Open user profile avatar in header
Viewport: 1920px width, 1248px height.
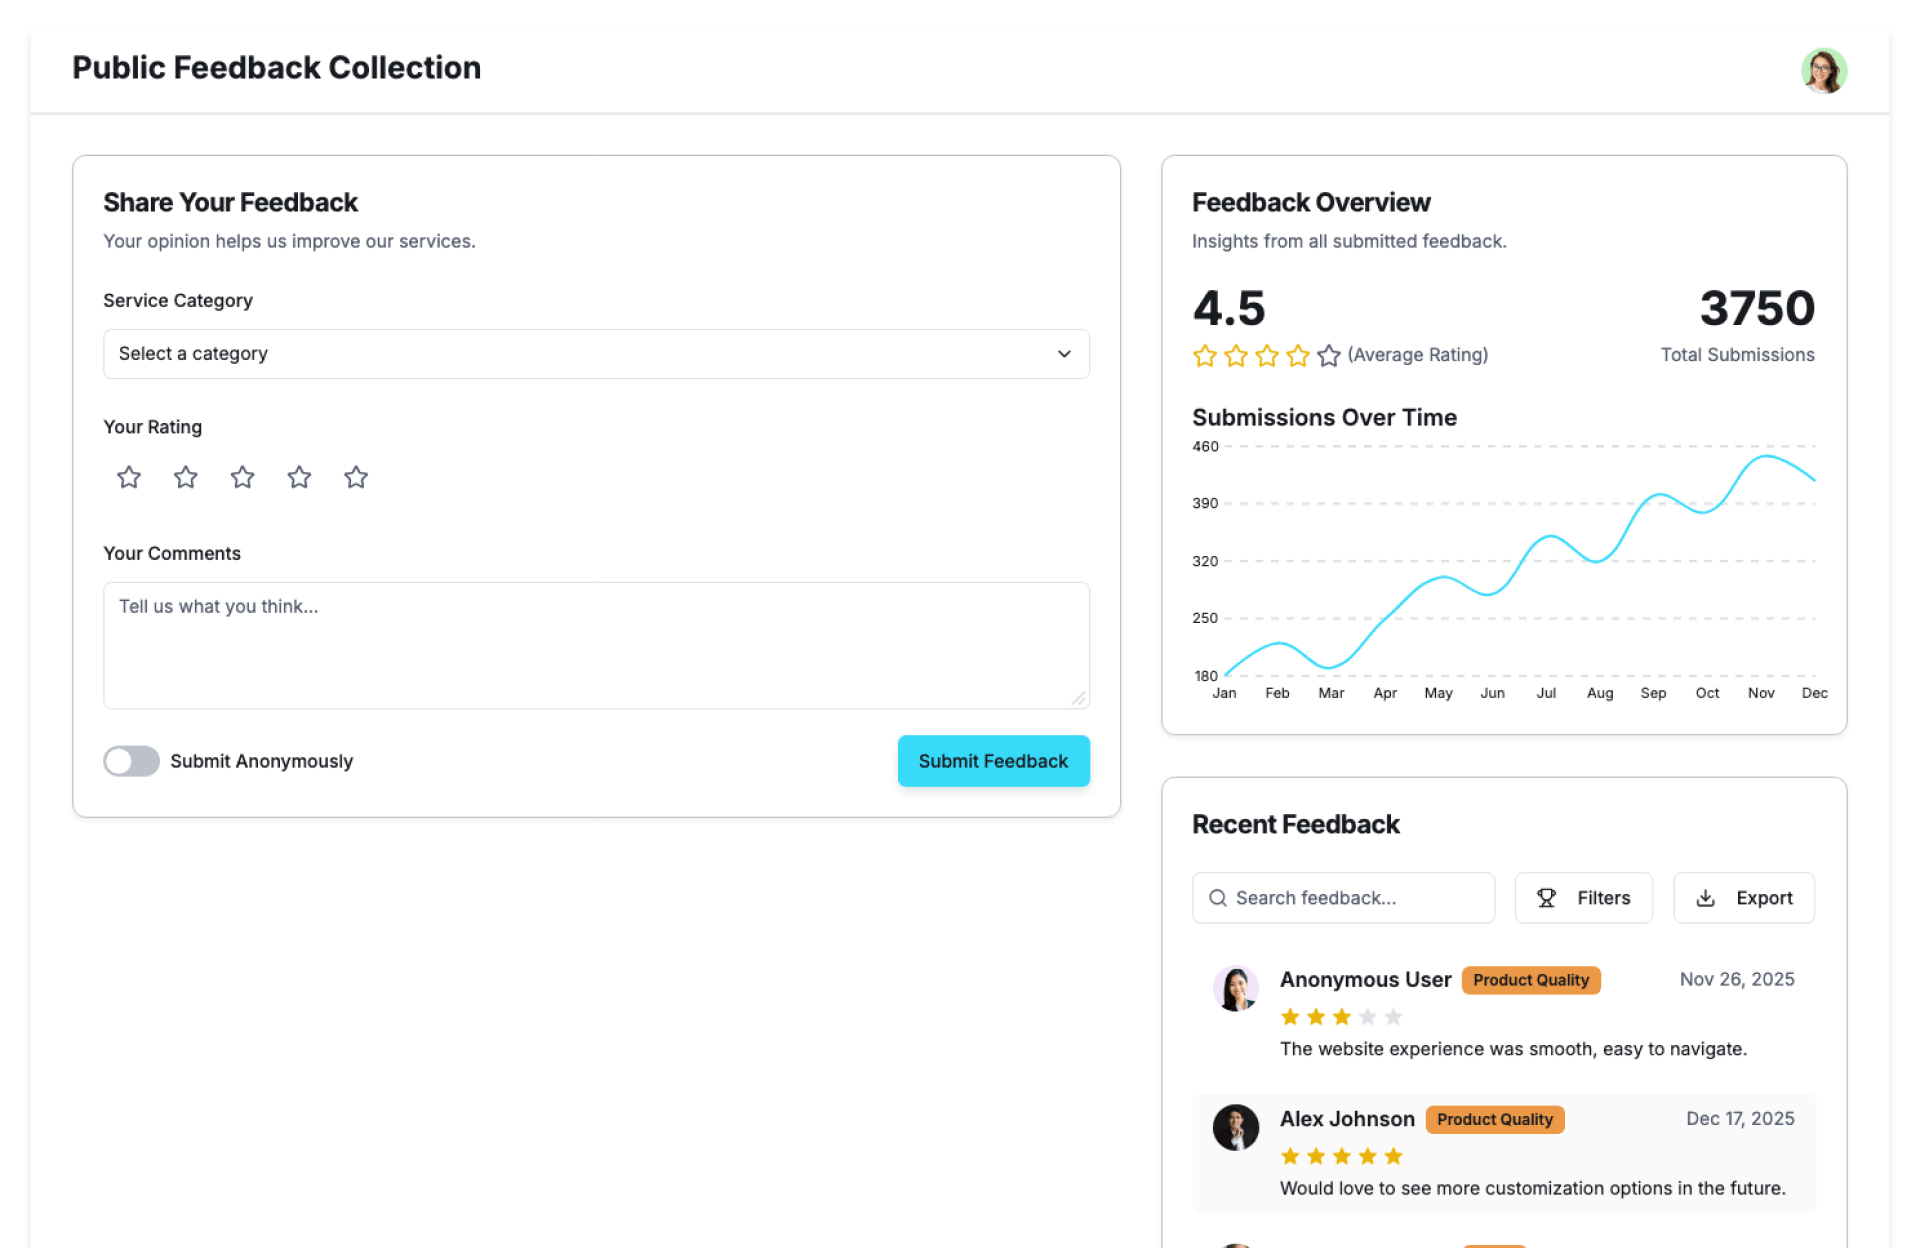click(x=1823, y=71)
